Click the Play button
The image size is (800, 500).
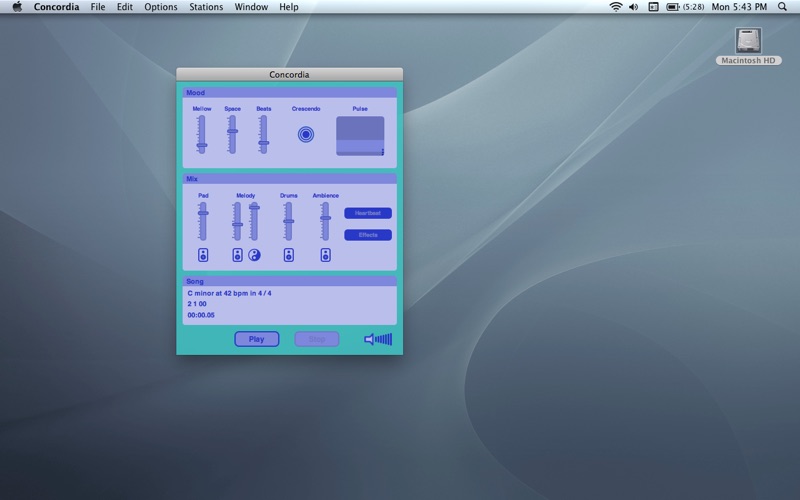[257, 339]
